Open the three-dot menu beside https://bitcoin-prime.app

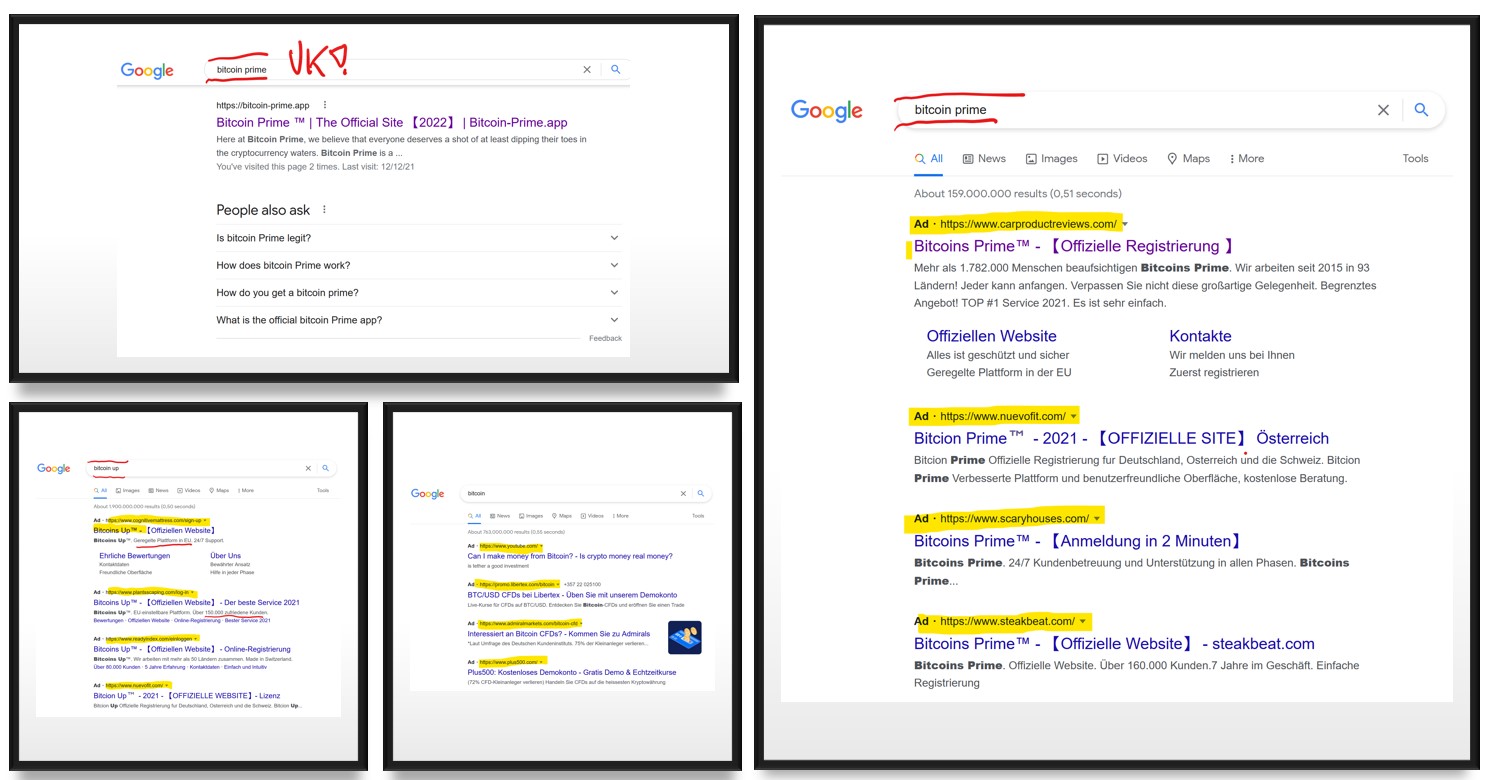coord(325,105)
